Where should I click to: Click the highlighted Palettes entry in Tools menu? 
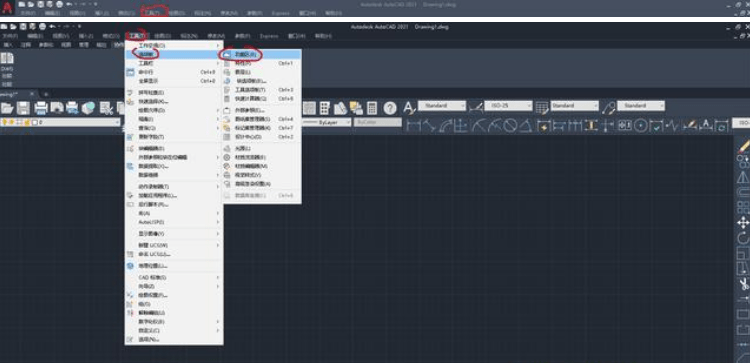pyautogui.click(x=174, y=55)
